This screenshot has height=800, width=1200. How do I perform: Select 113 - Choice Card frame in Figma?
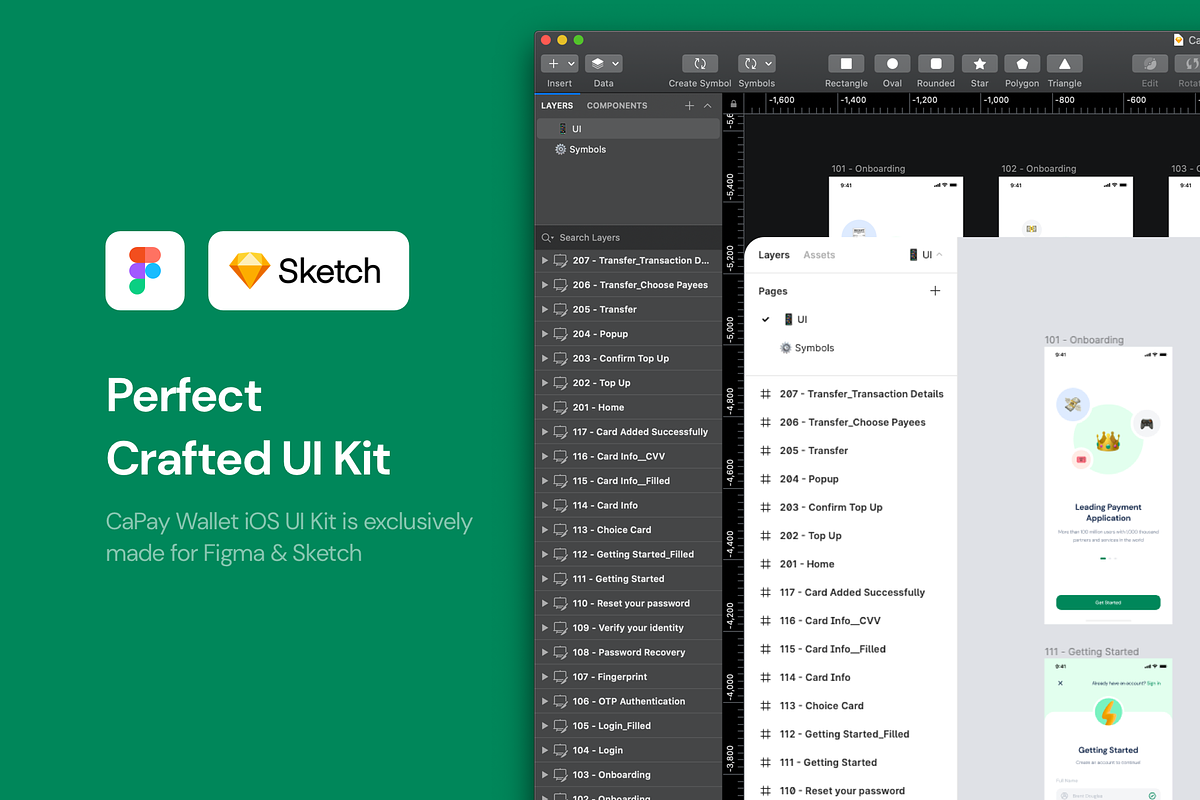(x=851, y=706)
